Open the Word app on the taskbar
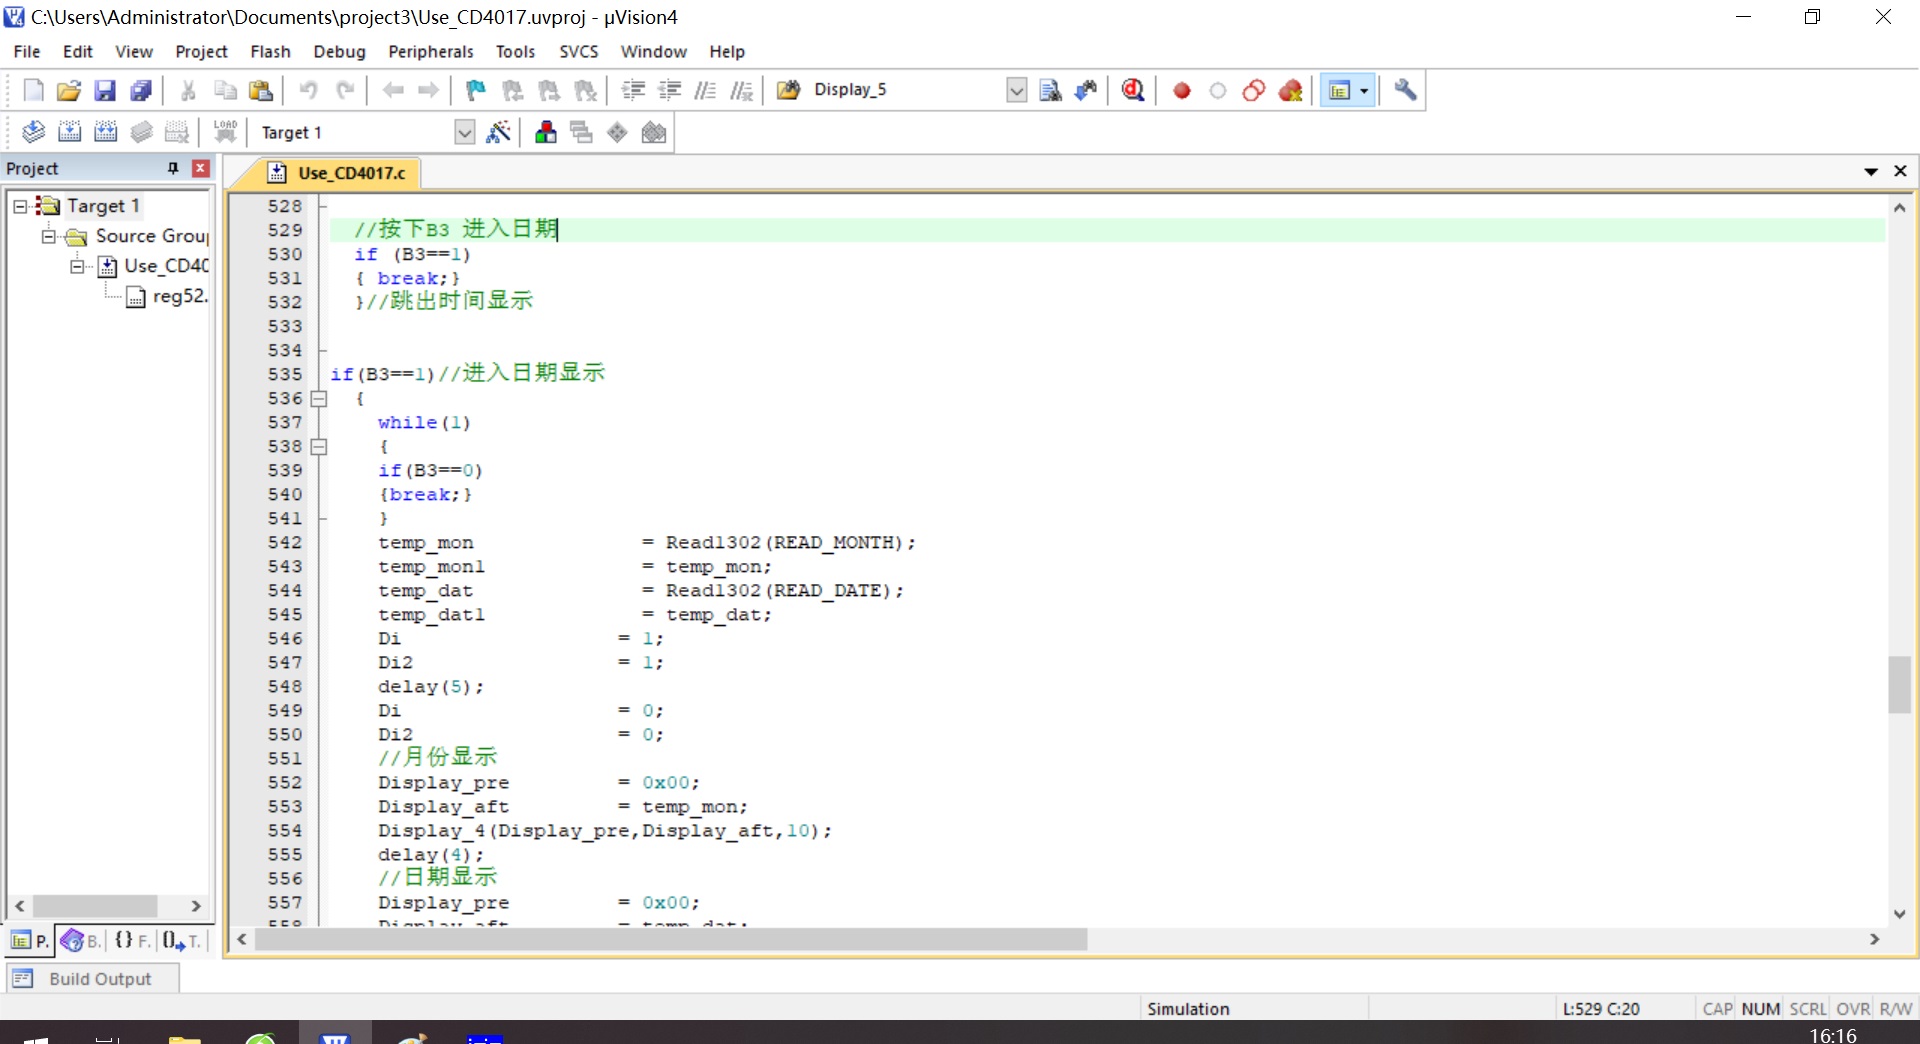 (335, 1036)
